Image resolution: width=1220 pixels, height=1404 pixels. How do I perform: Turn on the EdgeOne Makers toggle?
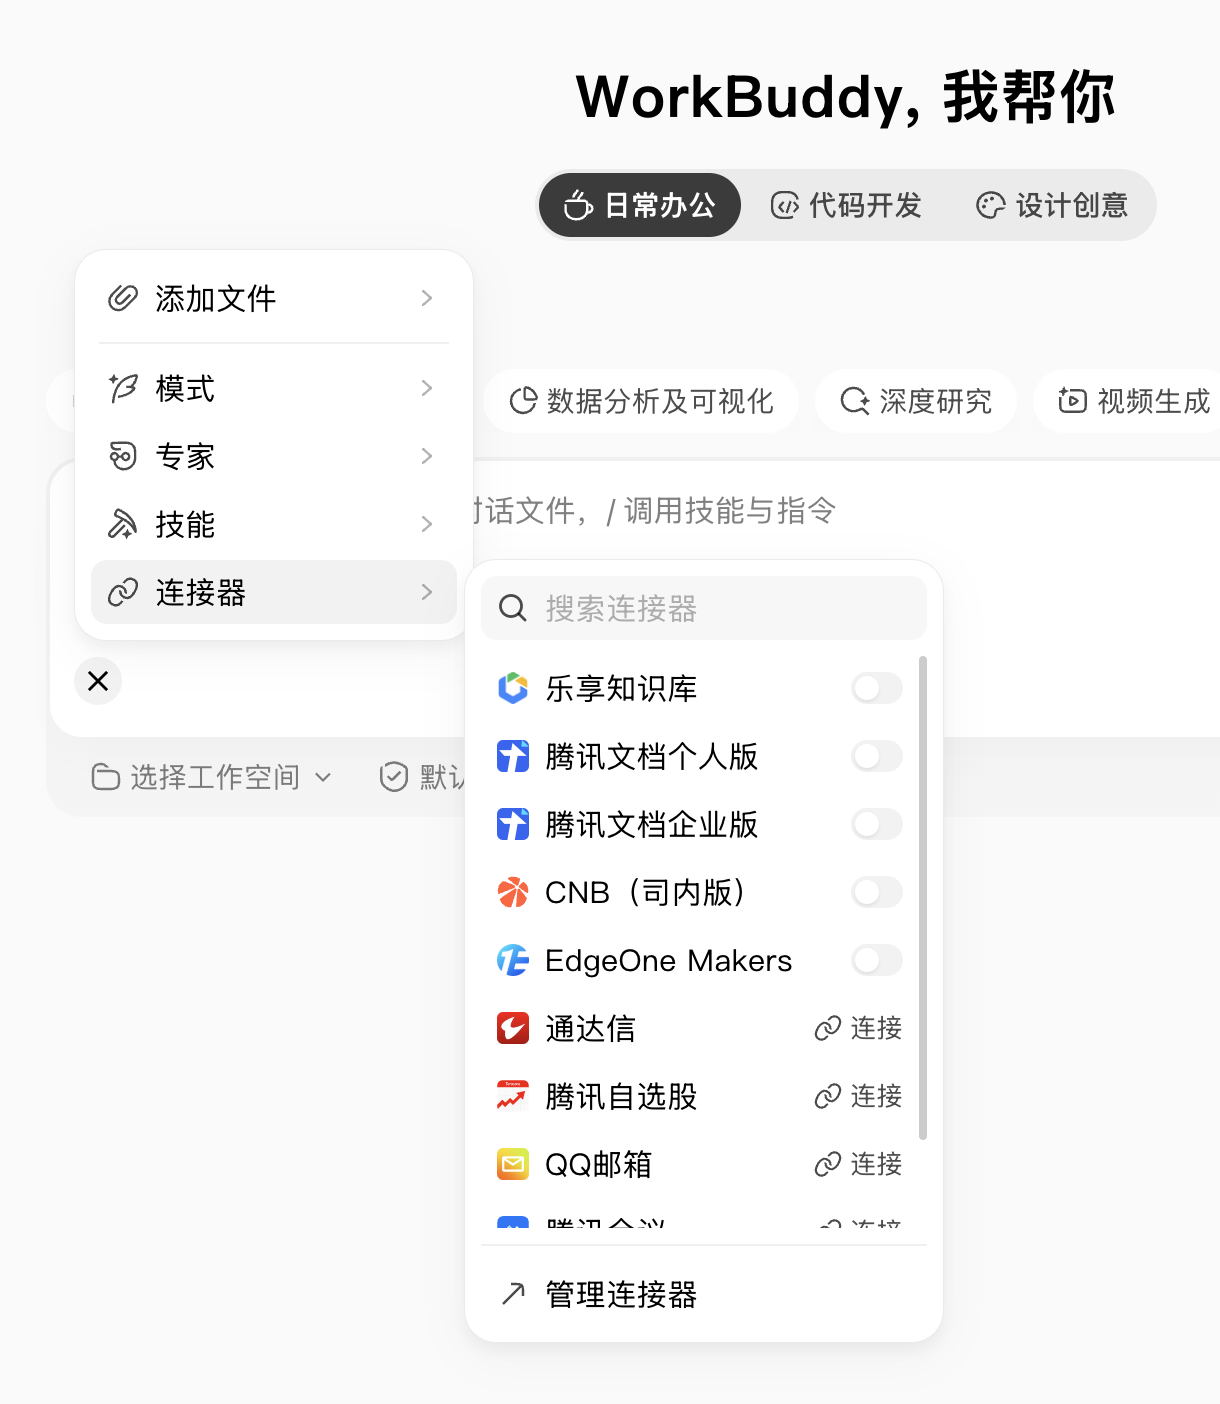tap(877, 960)
